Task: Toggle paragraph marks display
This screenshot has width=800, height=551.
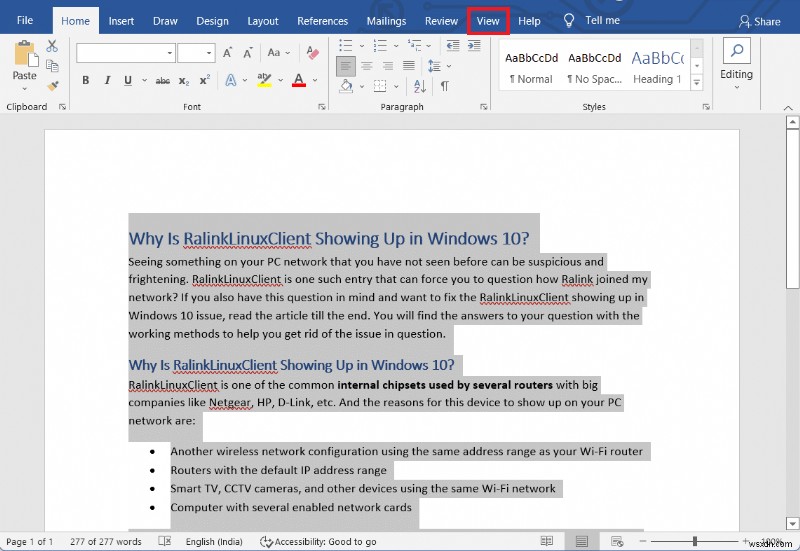Action: pos(444,87)
